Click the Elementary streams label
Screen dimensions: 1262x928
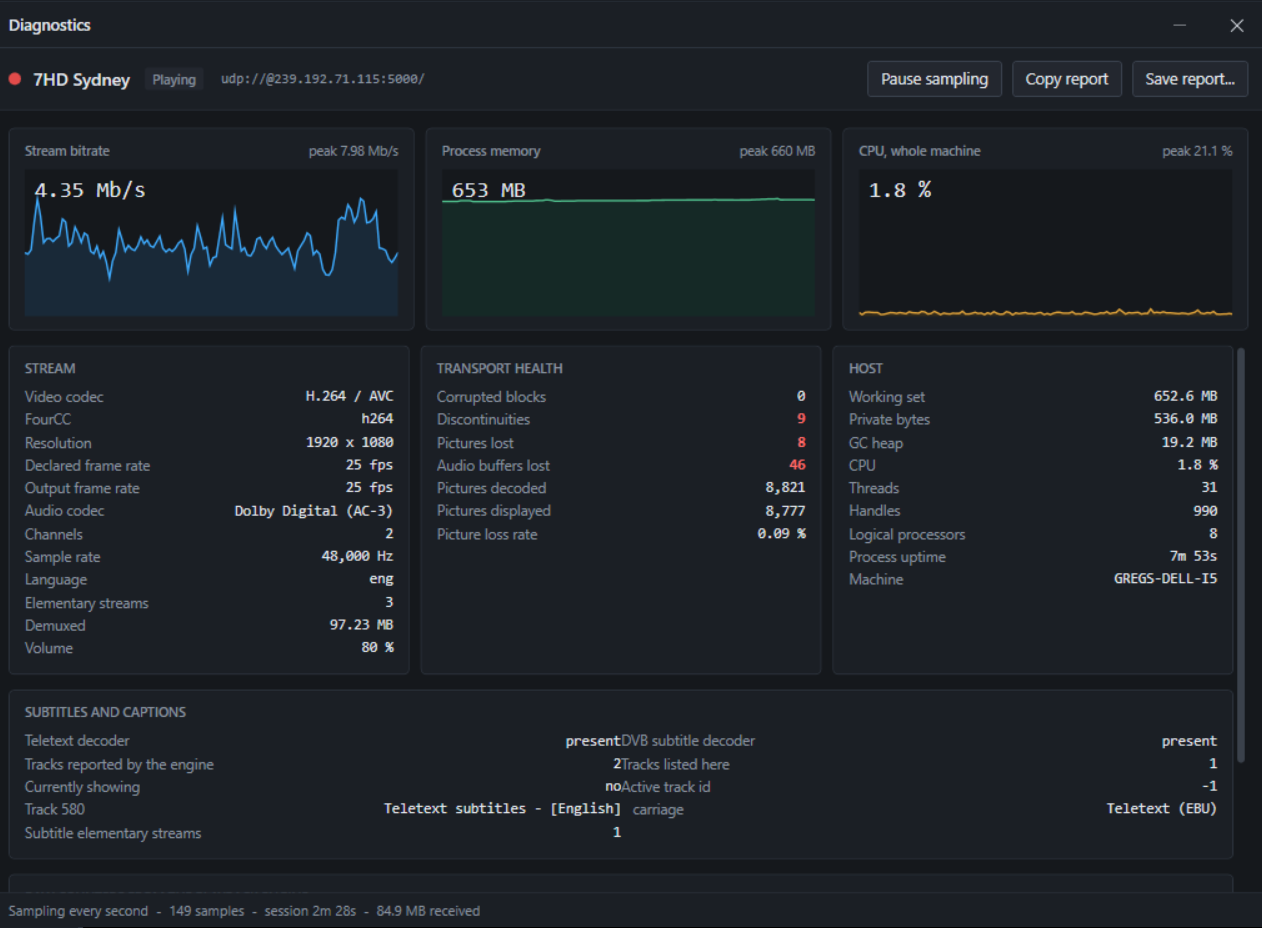(86, 603)
